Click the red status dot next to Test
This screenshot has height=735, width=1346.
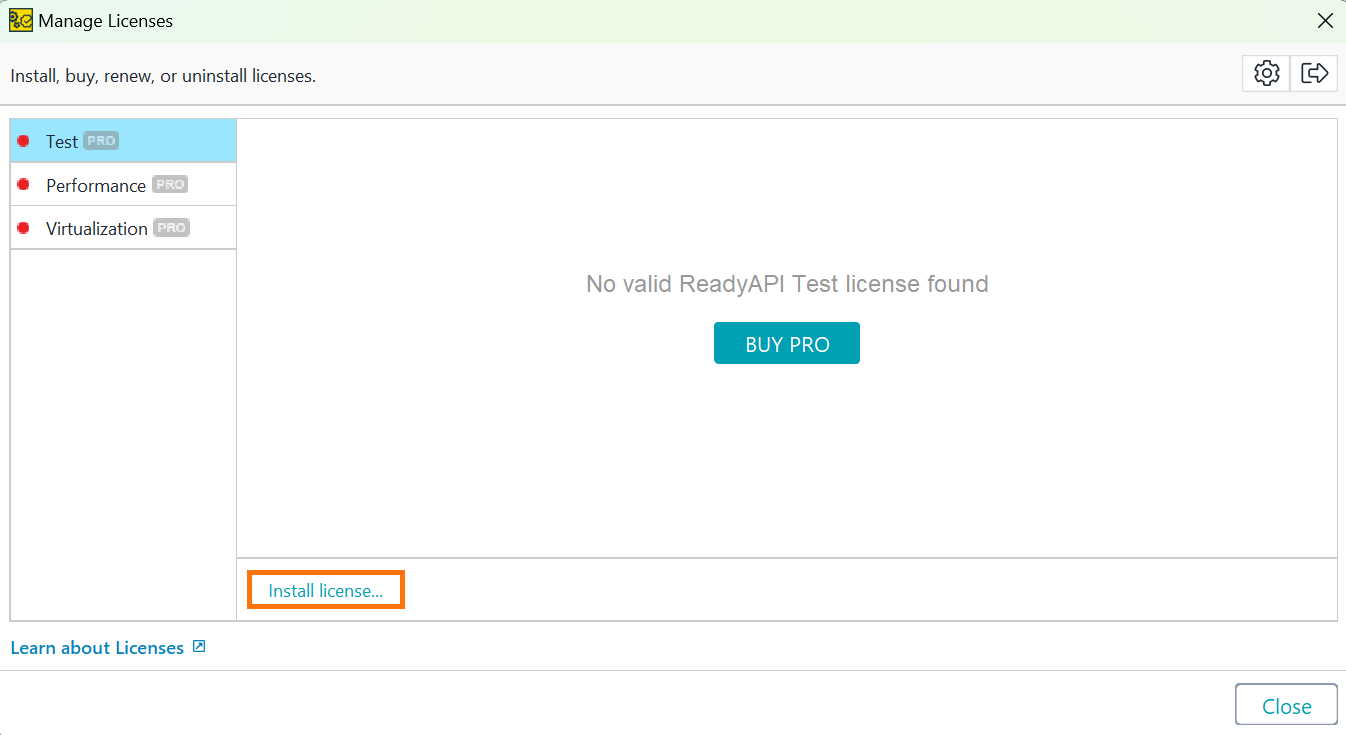[23, 141]
